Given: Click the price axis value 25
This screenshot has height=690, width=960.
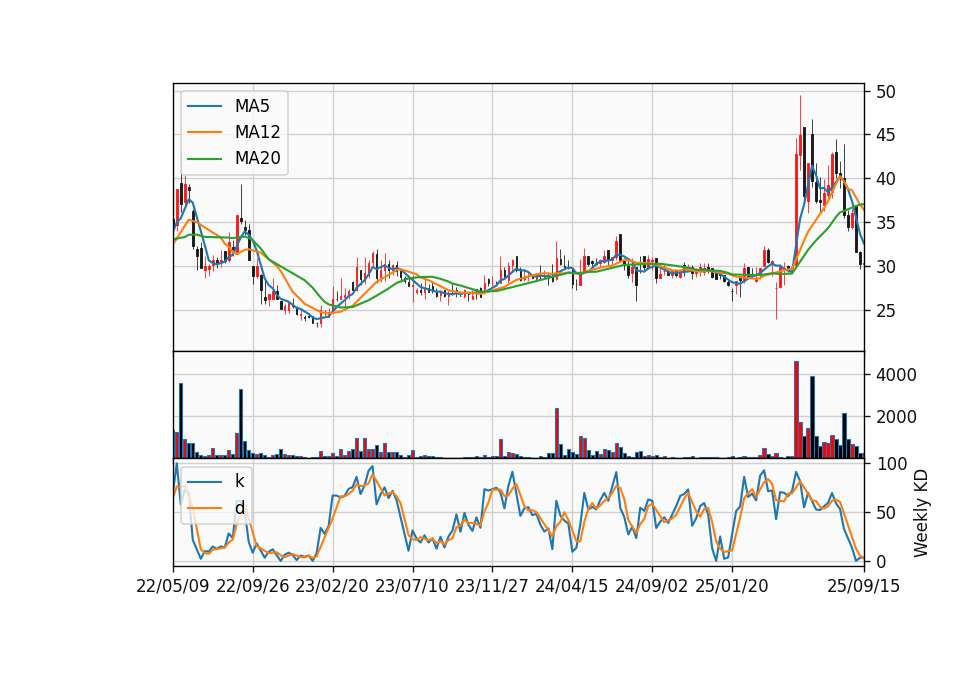Looking at the screenshot, I should tap(885, 311).
